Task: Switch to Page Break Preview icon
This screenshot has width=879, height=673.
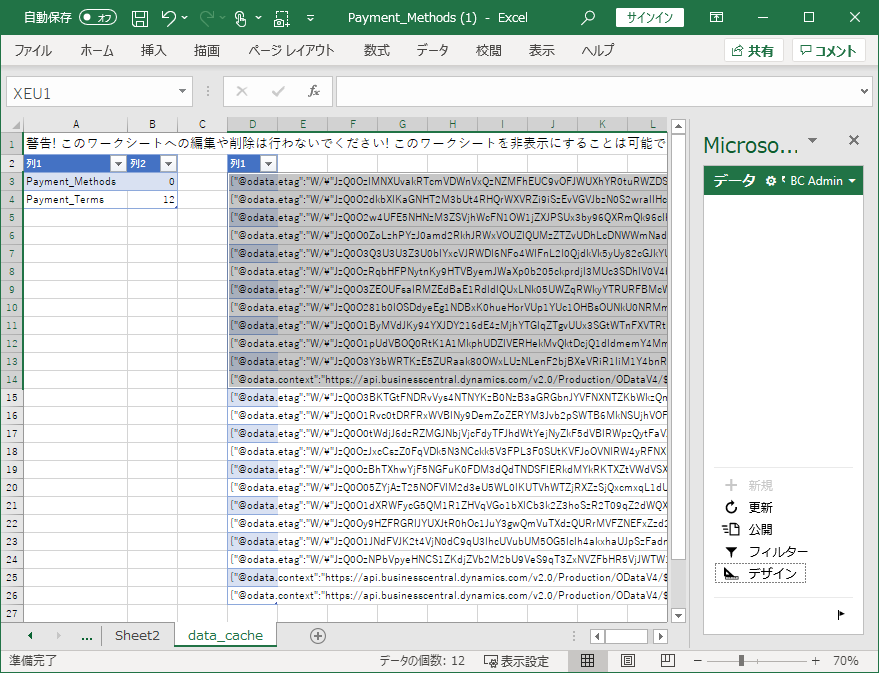Action: [x=668, y=661]
